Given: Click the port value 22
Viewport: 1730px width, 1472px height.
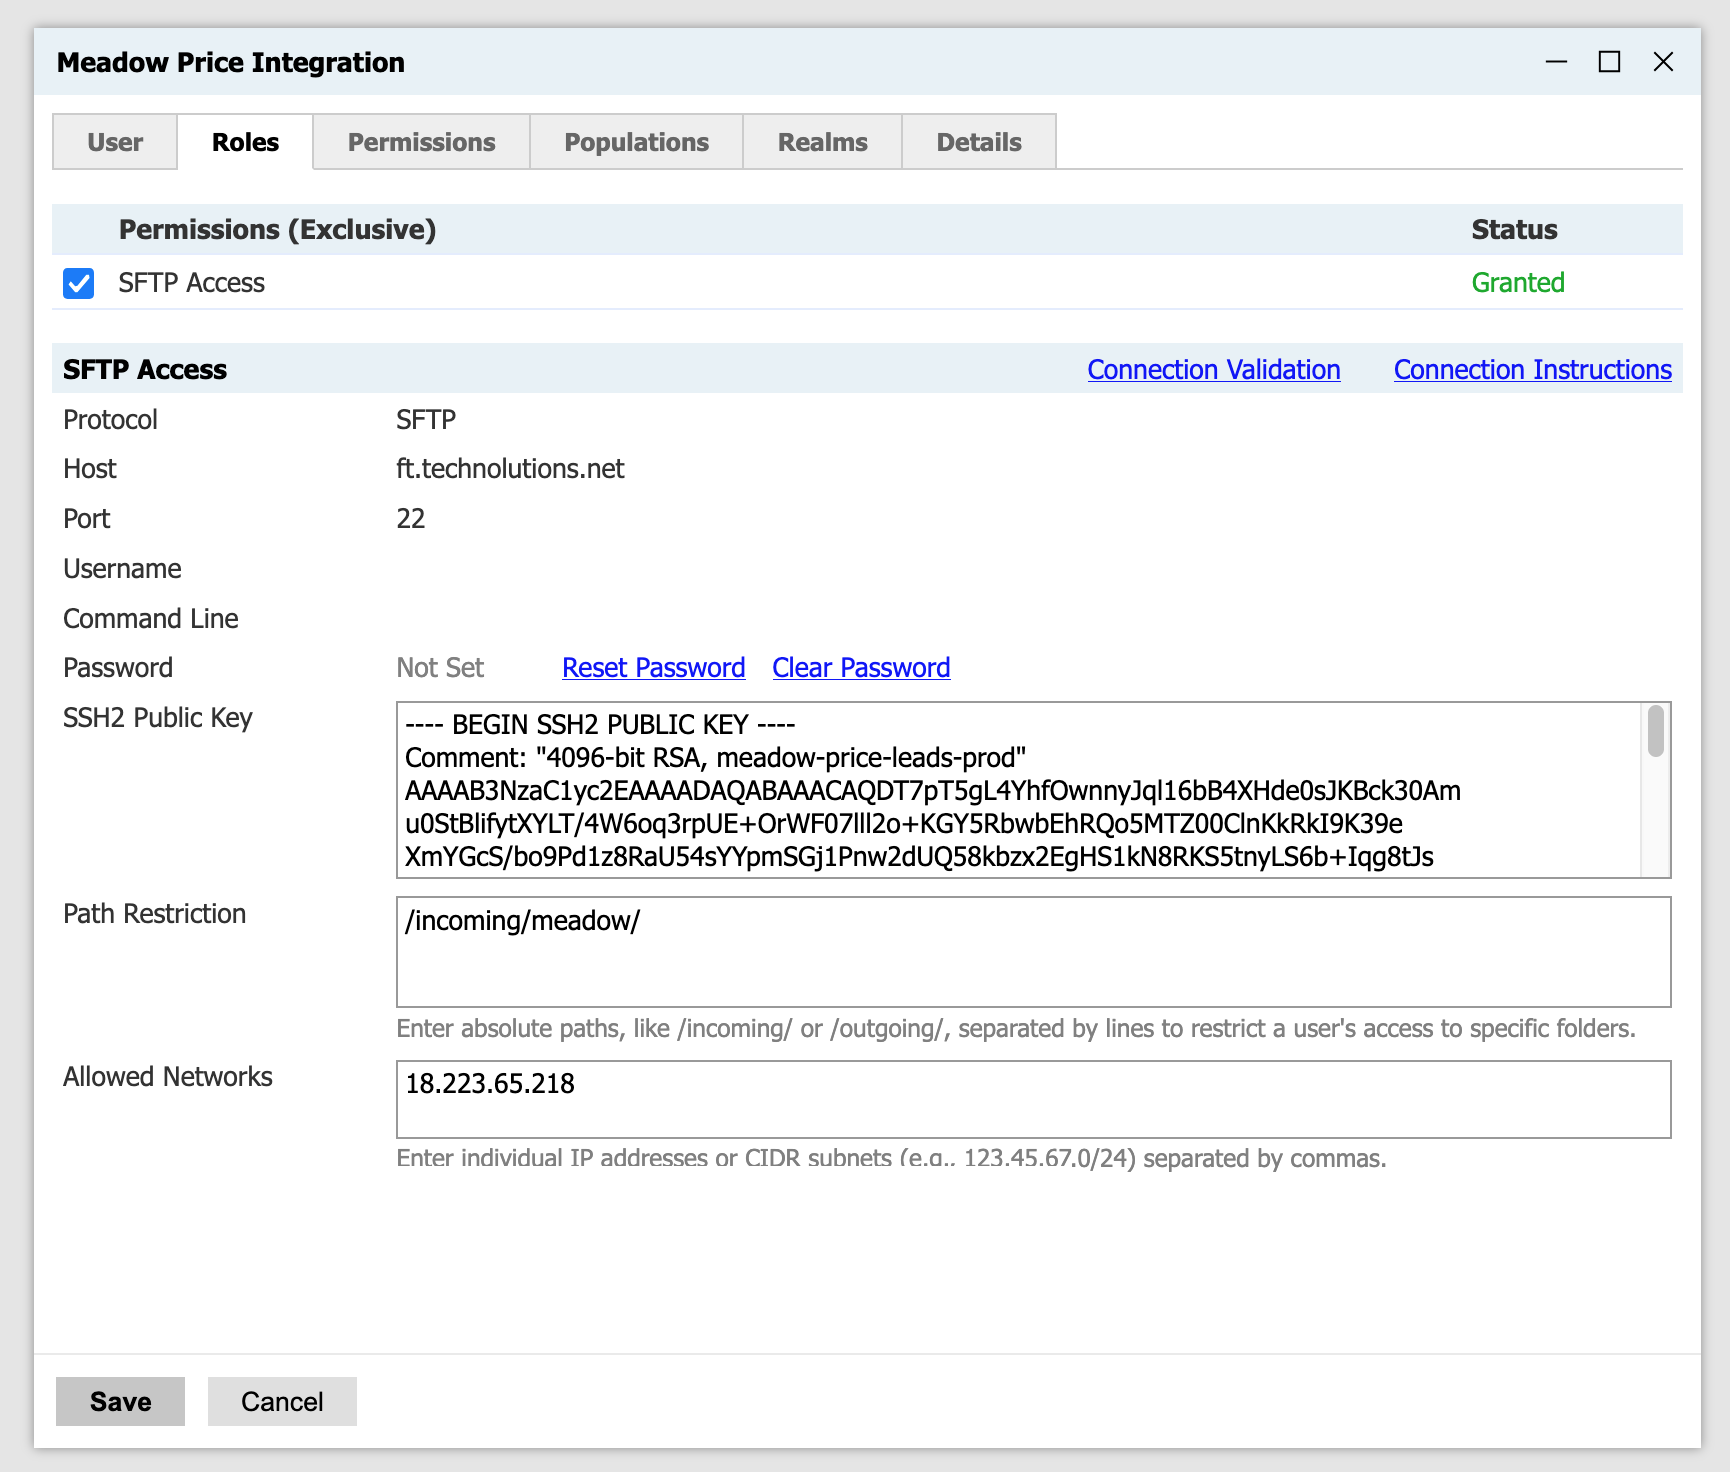Looking at the screenshot, I should [411, 519].
